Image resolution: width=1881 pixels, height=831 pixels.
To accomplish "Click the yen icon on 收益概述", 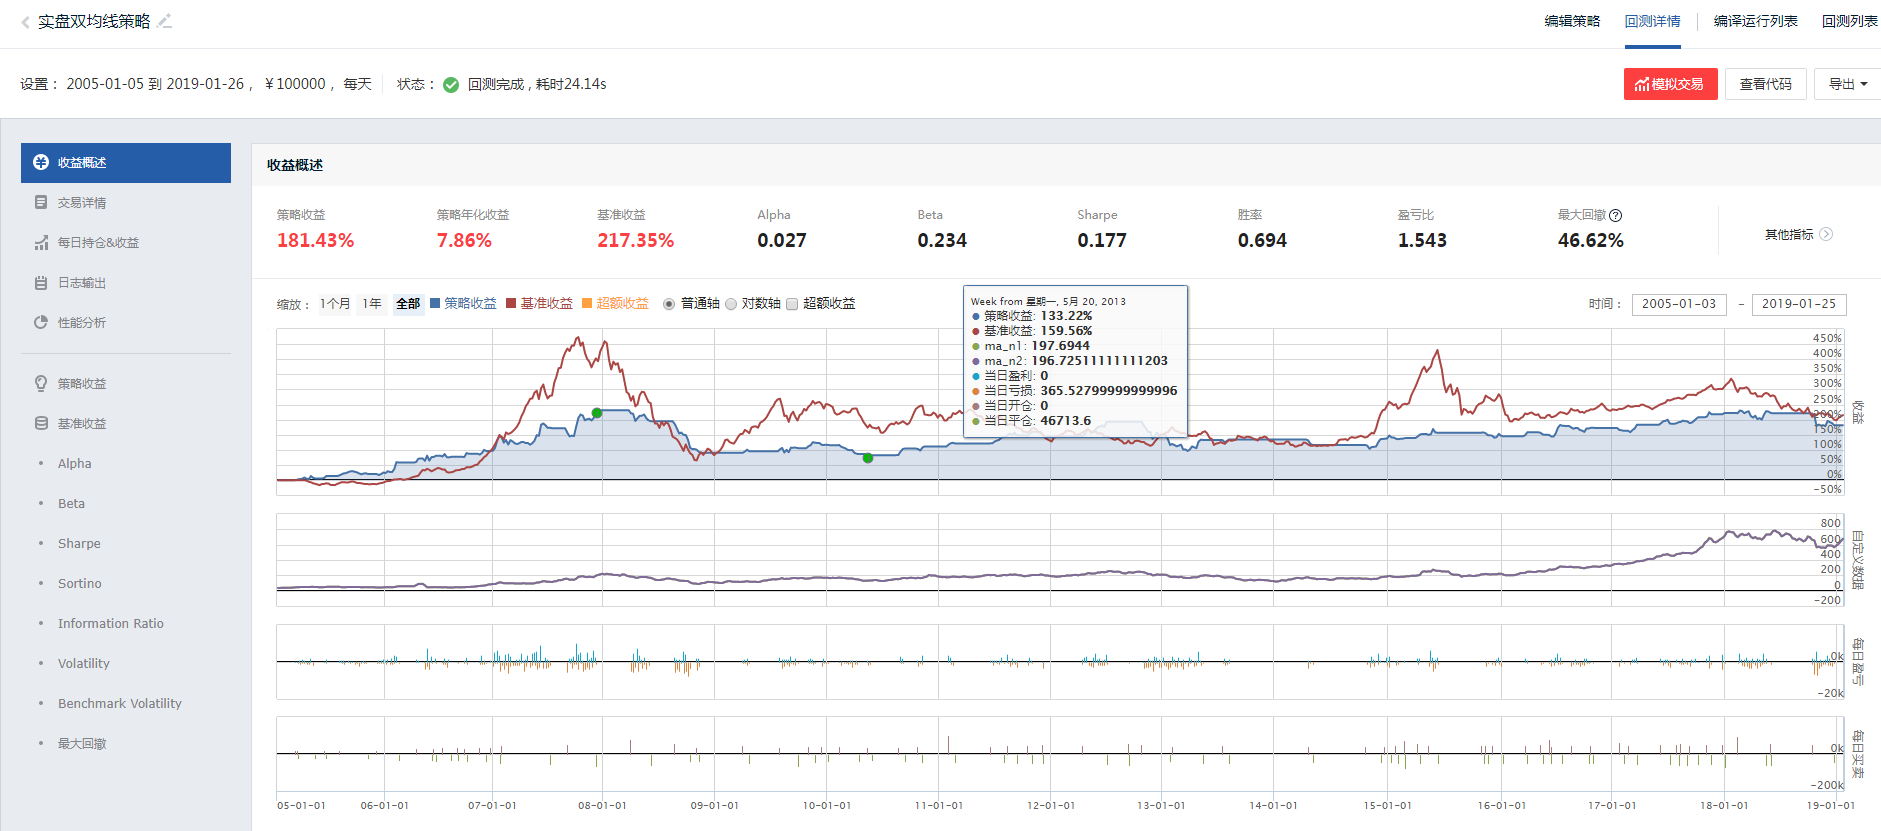I will (x=41, y=162).
